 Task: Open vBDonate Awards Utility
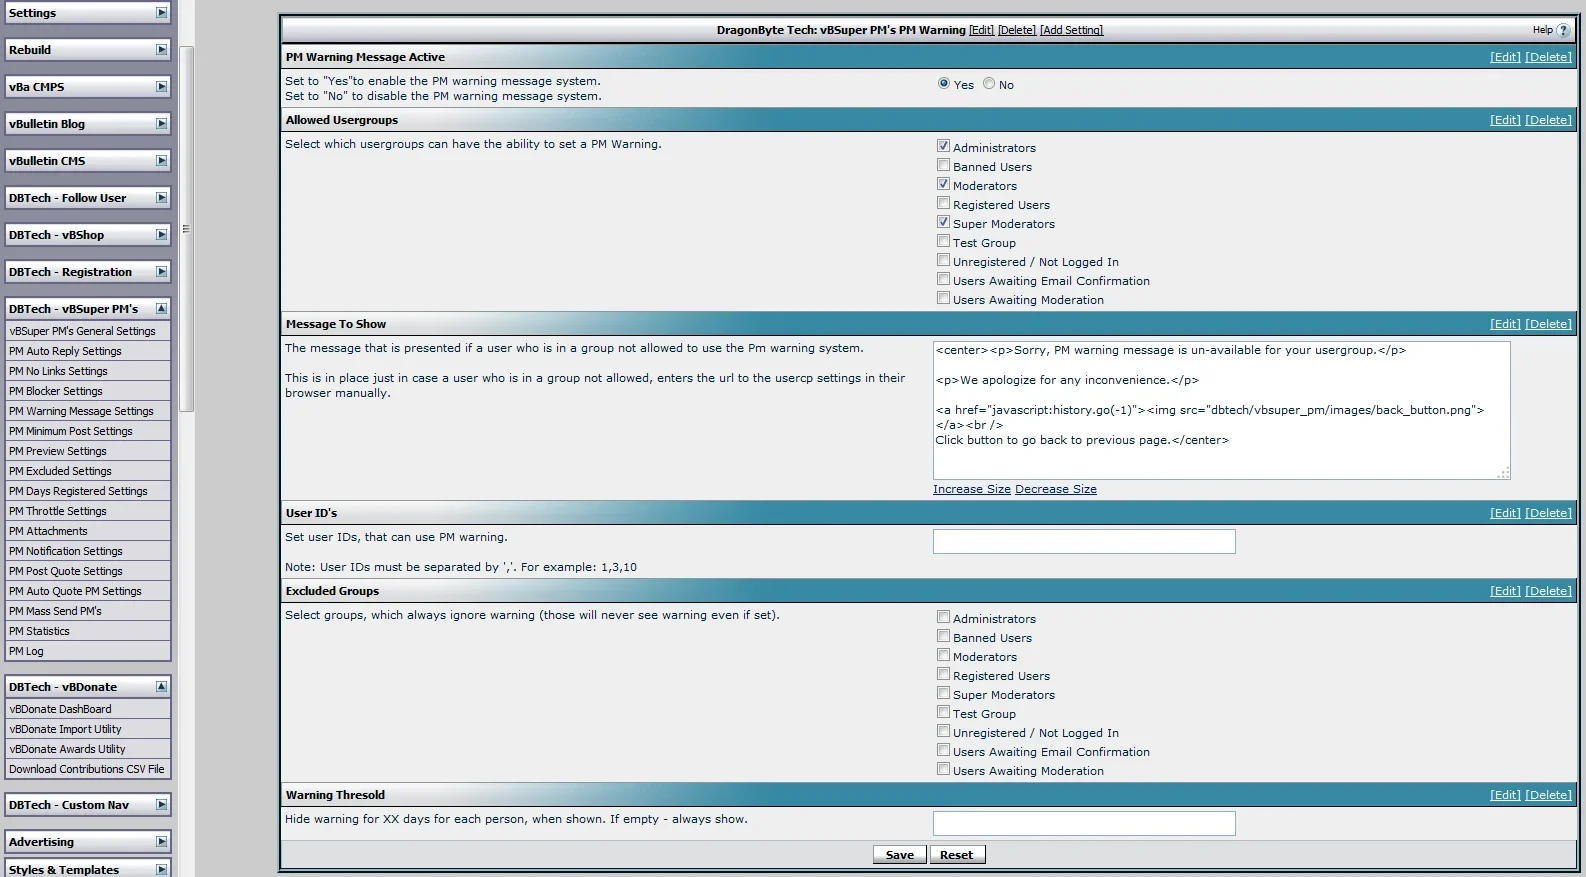point(67,749)
